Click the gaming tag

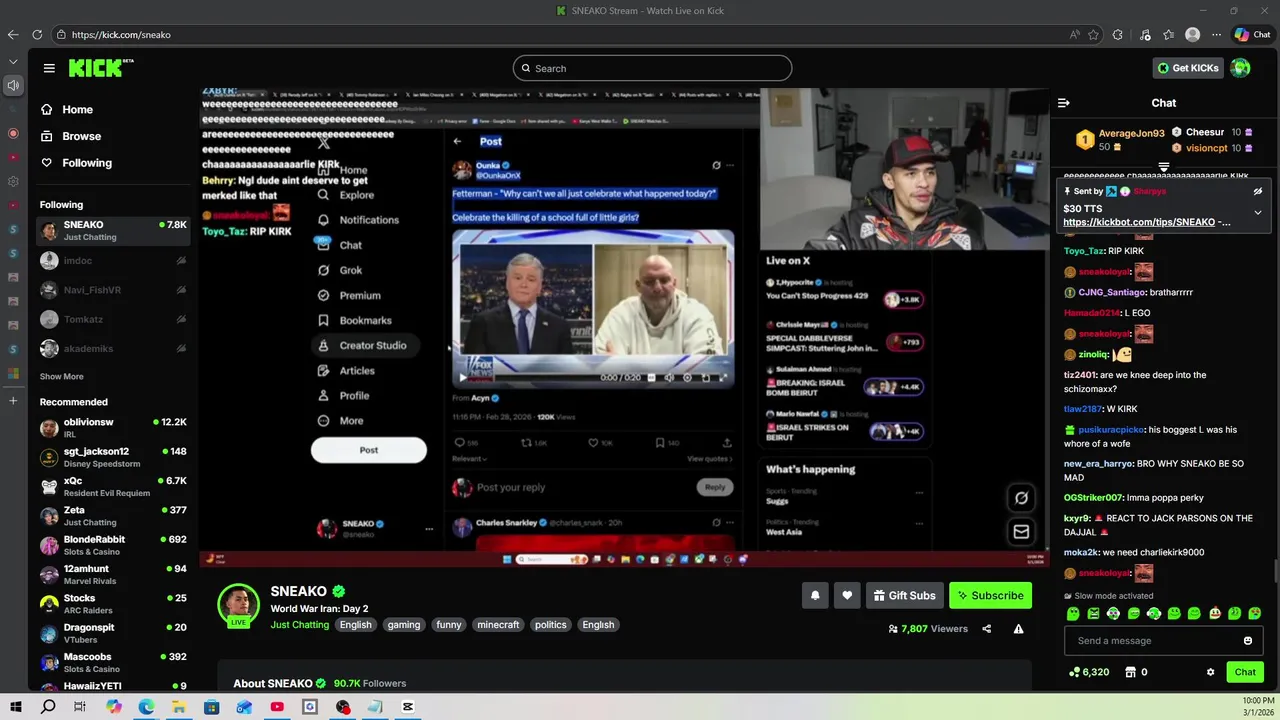[x=404, y=625]
